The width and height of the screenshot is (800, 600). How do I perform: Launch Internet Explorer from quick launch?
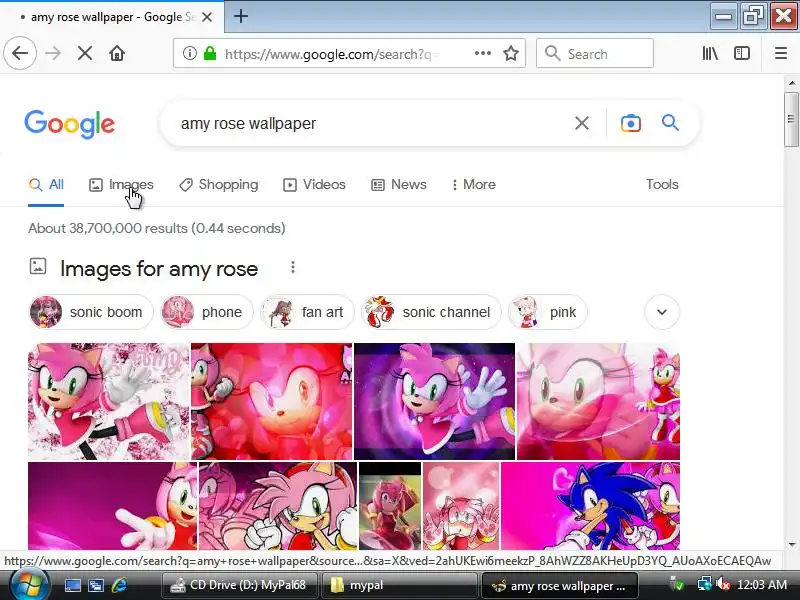point(119,585)
